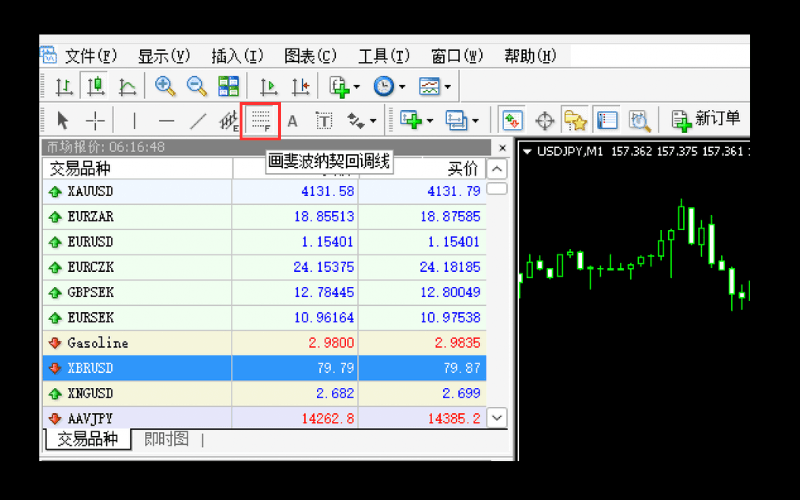Open the 窗口(W) menu
800x500 pixels.
click(x=457, y=56)
